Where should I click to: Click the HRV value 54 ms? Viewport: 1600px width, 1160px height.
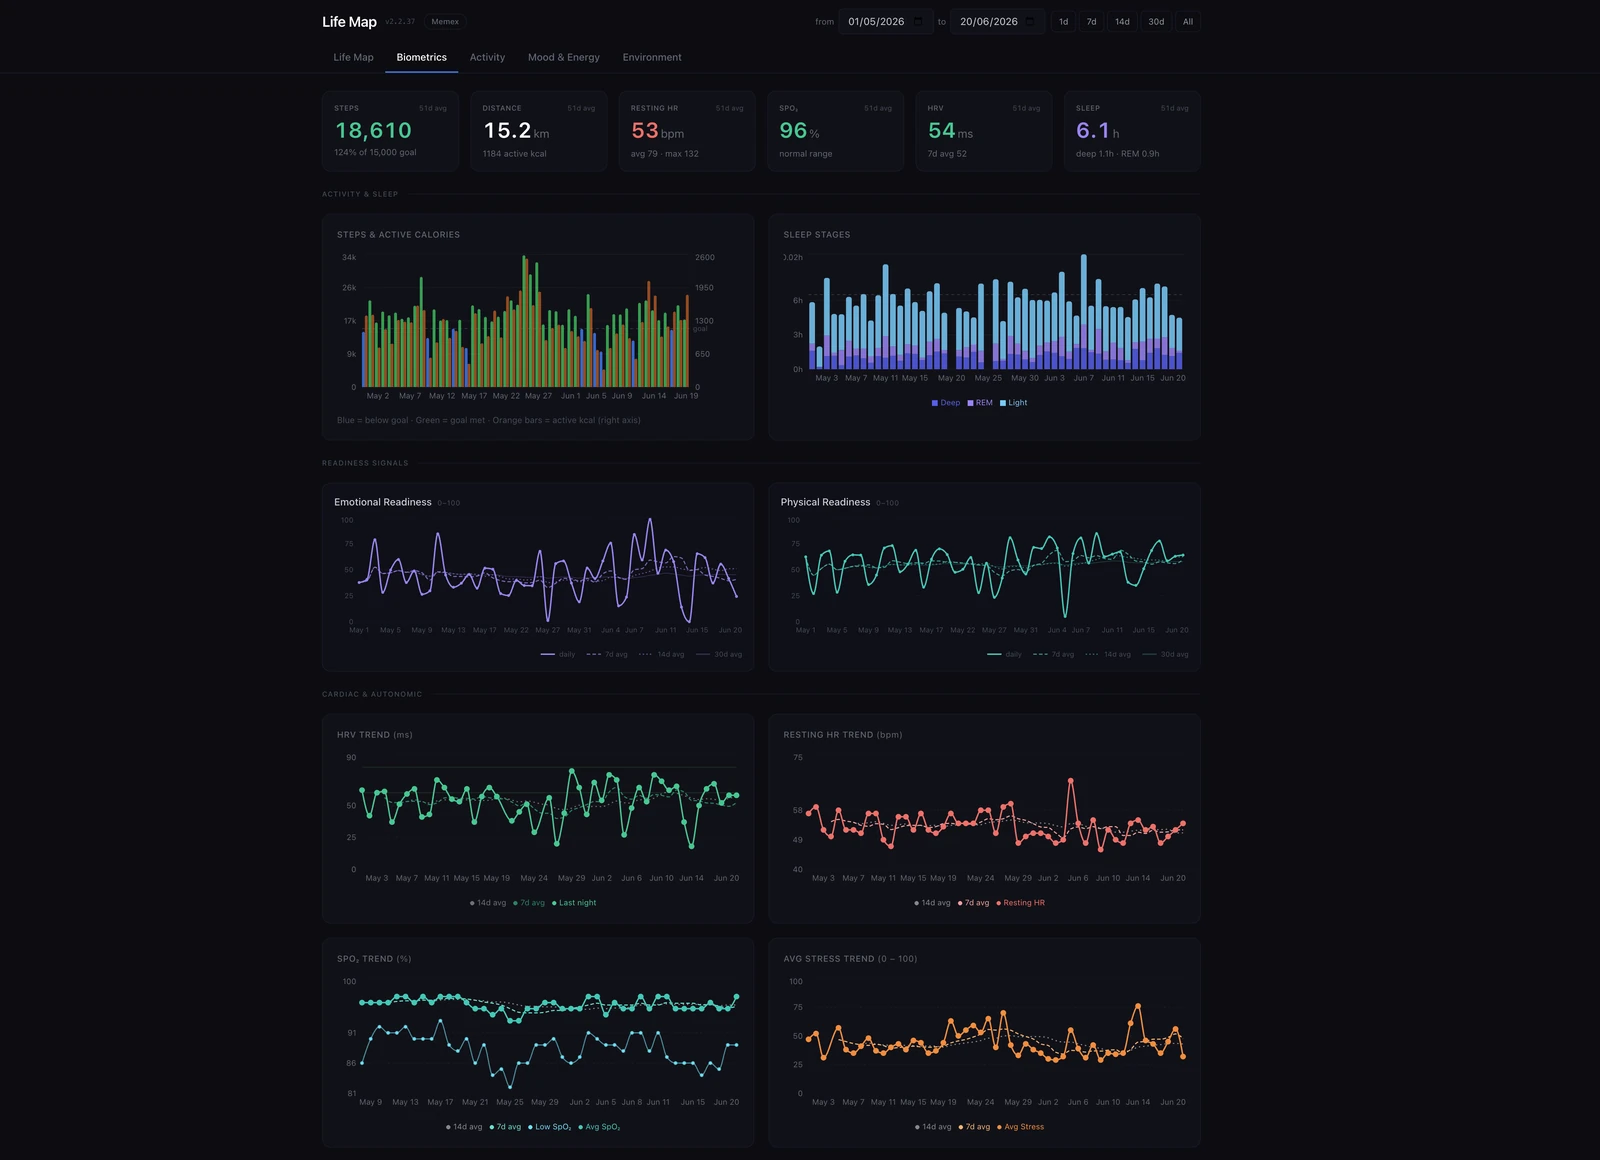(950, 131)
